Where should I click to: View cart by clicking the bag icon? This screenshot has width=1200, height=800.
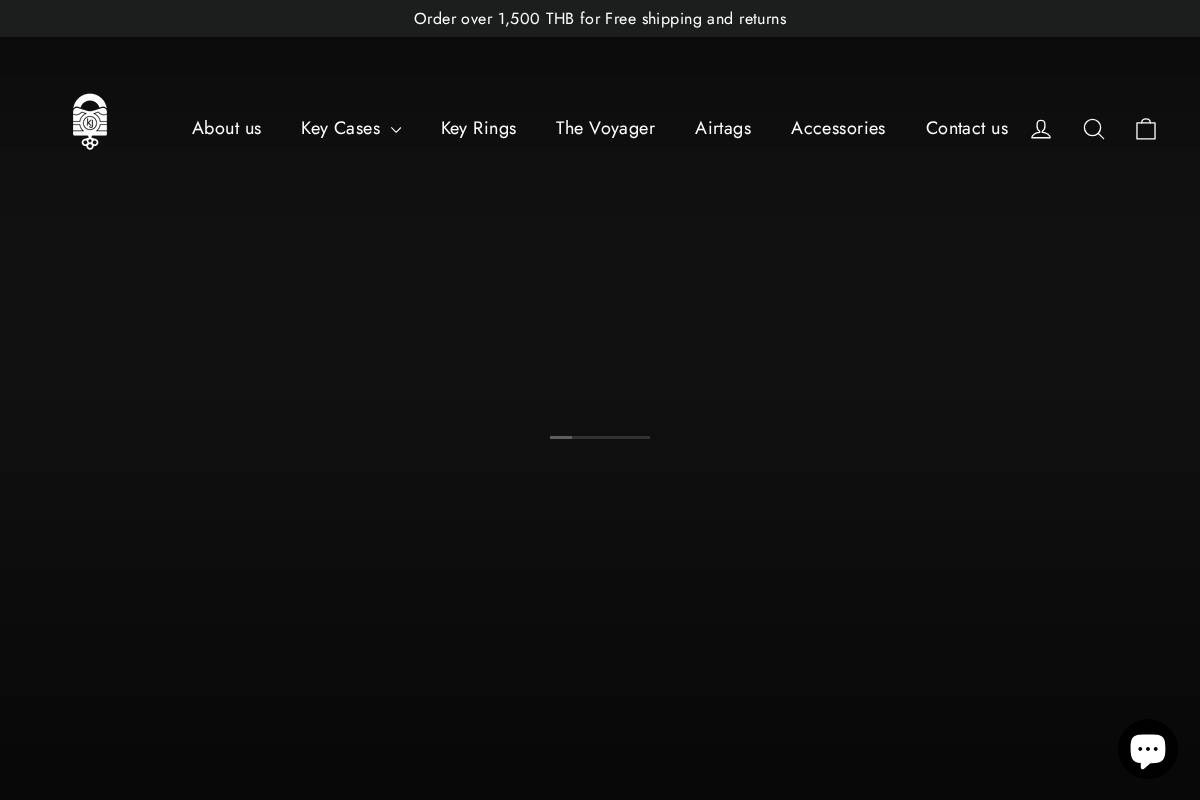1146,128
